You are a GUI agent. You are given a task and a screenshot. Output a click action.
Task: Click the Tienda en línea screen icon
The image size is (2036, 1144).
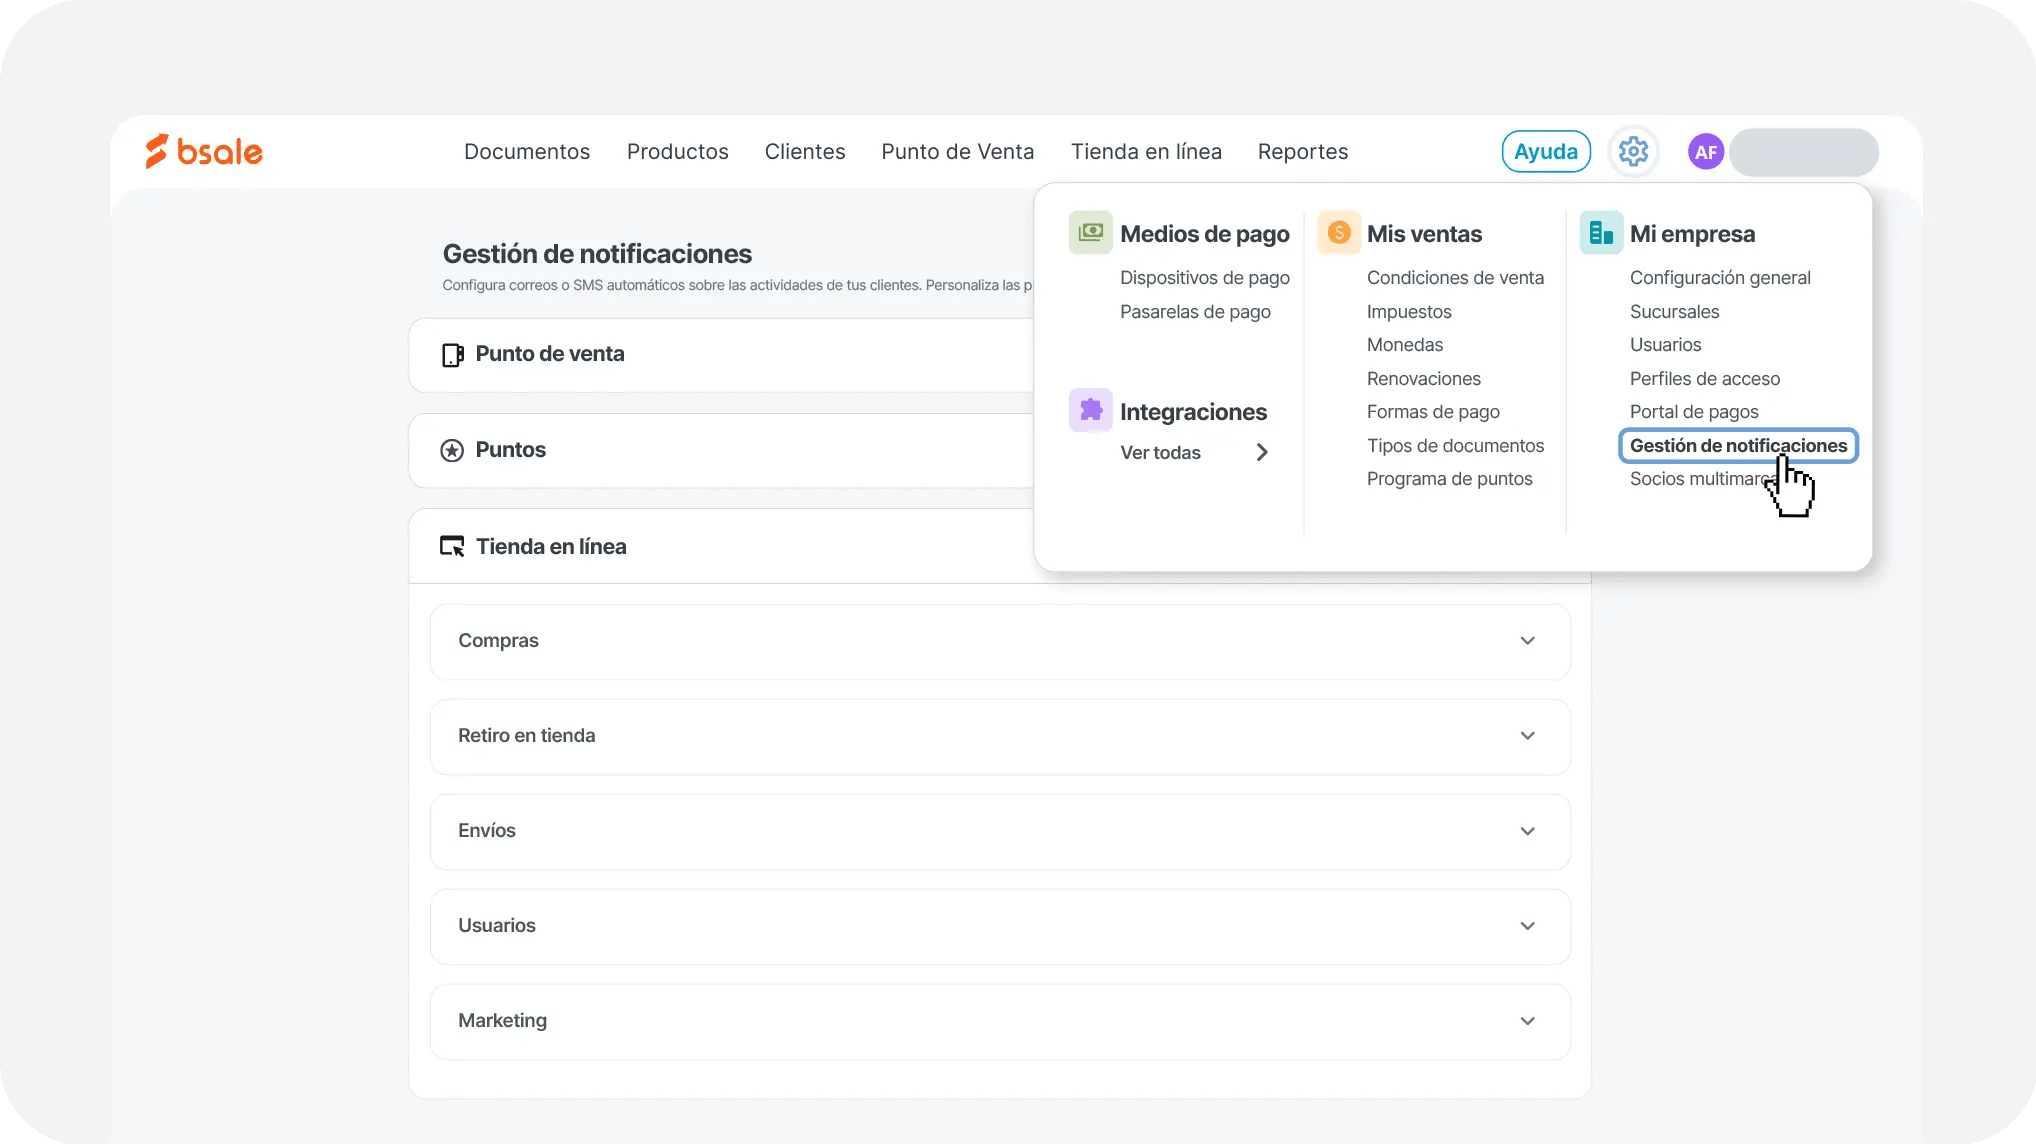452,547
